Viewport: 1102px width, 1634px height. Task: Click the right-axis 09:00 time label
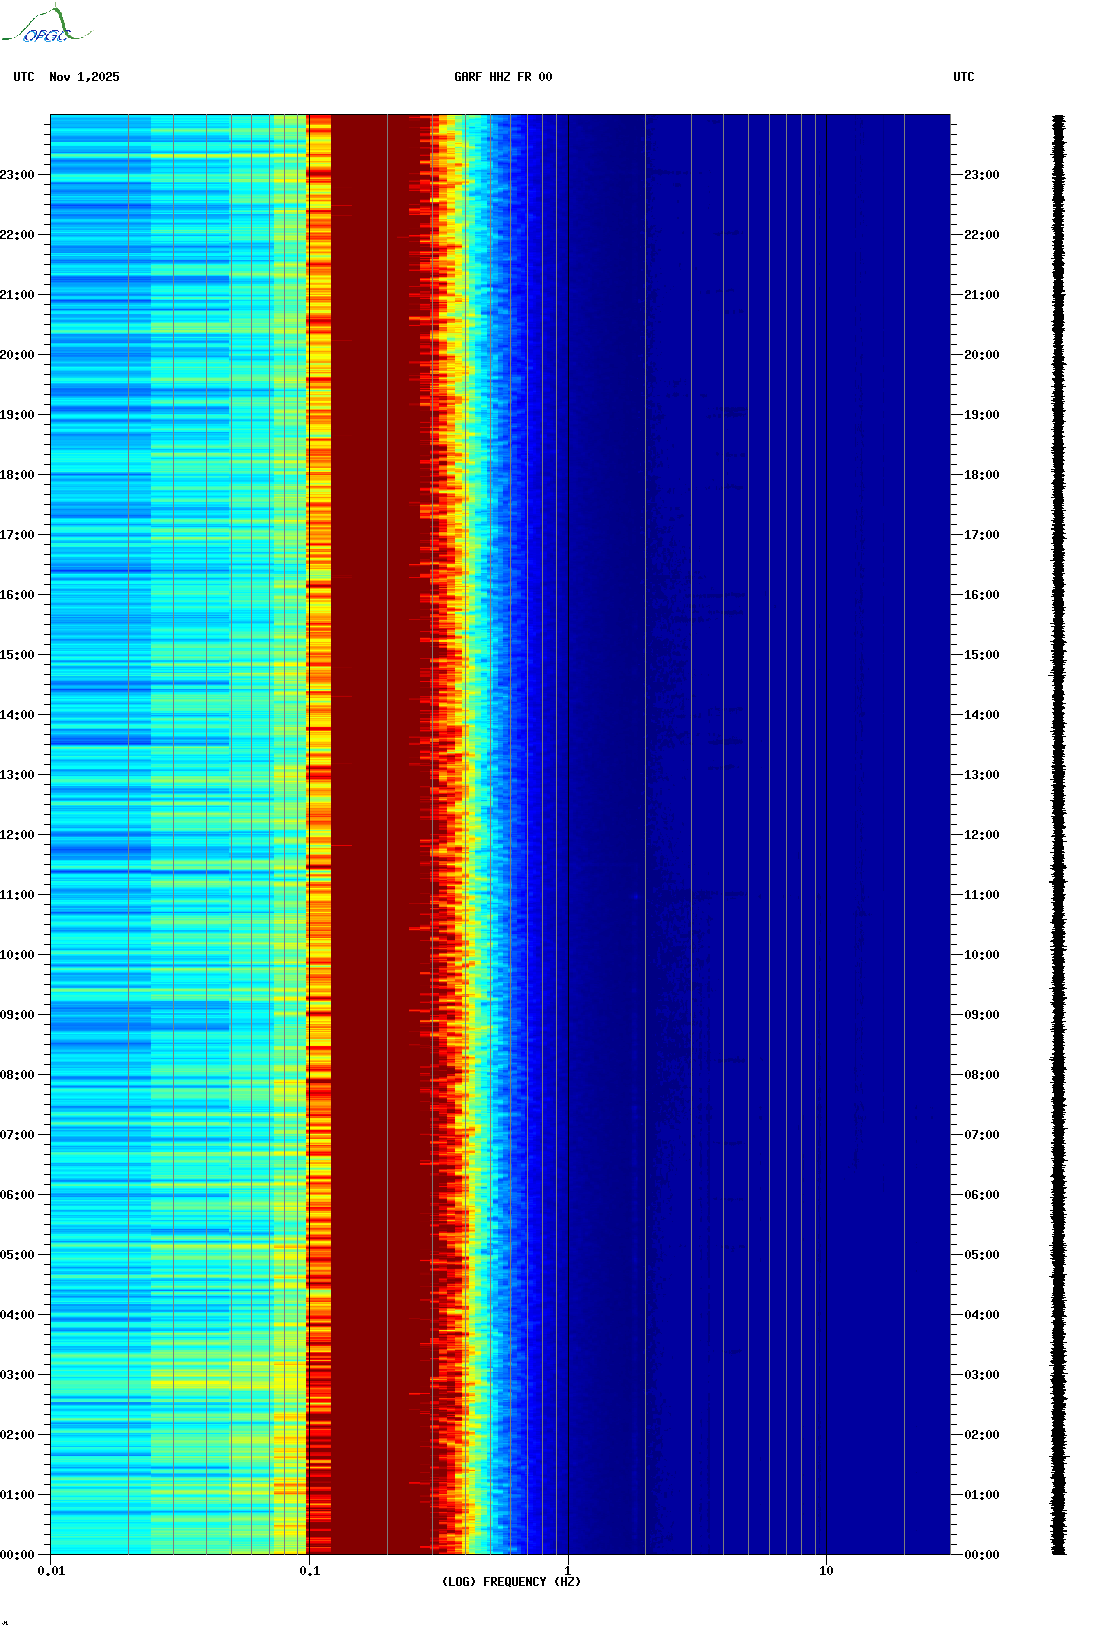click(x=982, y=1015)
